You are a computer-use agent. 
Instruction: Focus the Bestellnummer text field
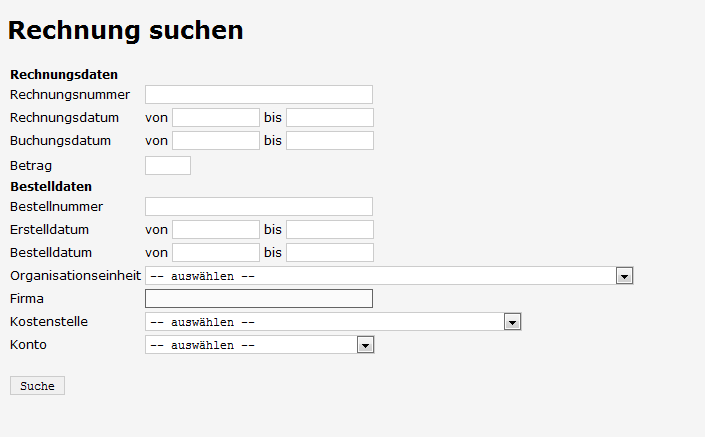[258, 207]
